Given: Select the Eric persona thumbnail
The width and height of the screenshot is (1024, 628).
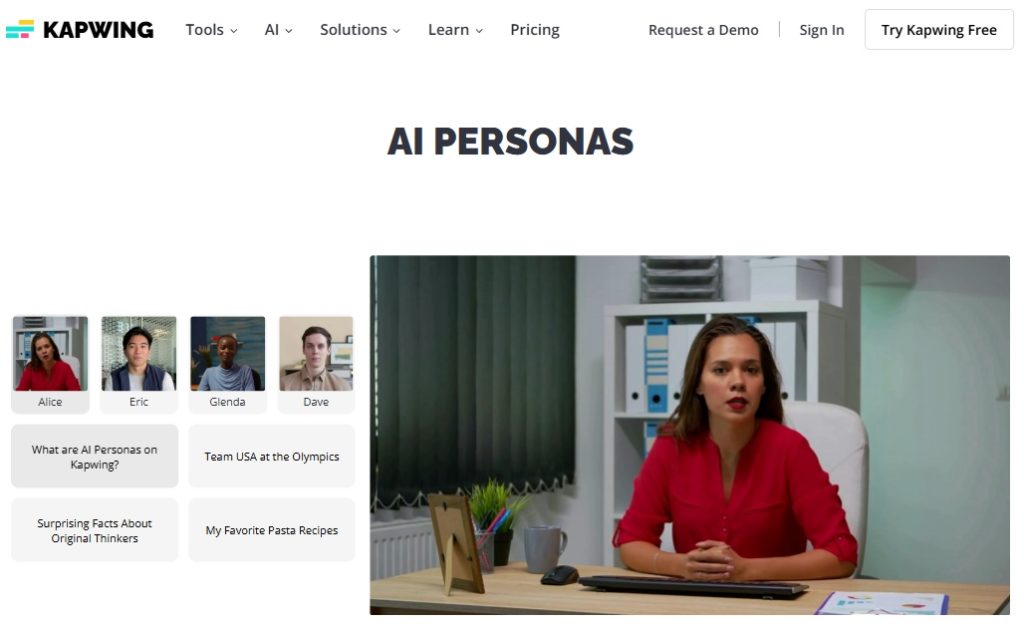Looking at the screenshot, I should click(138, 364).
